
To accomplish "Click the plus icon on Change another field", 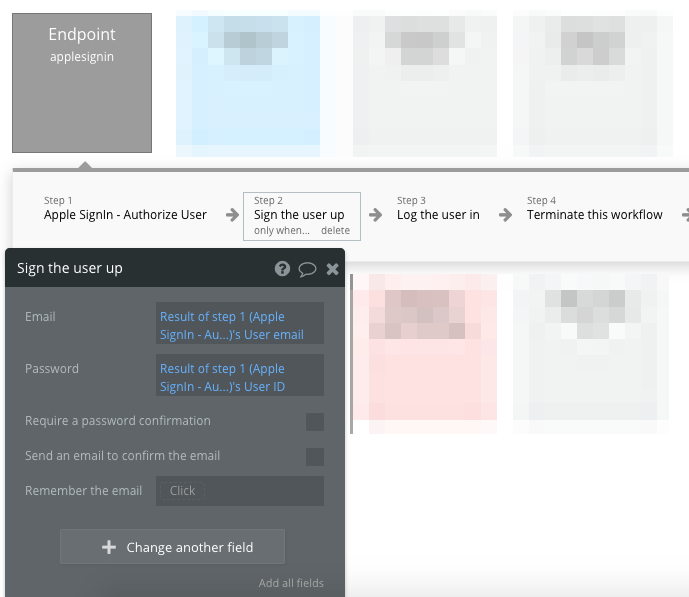I will click(109, 547).
